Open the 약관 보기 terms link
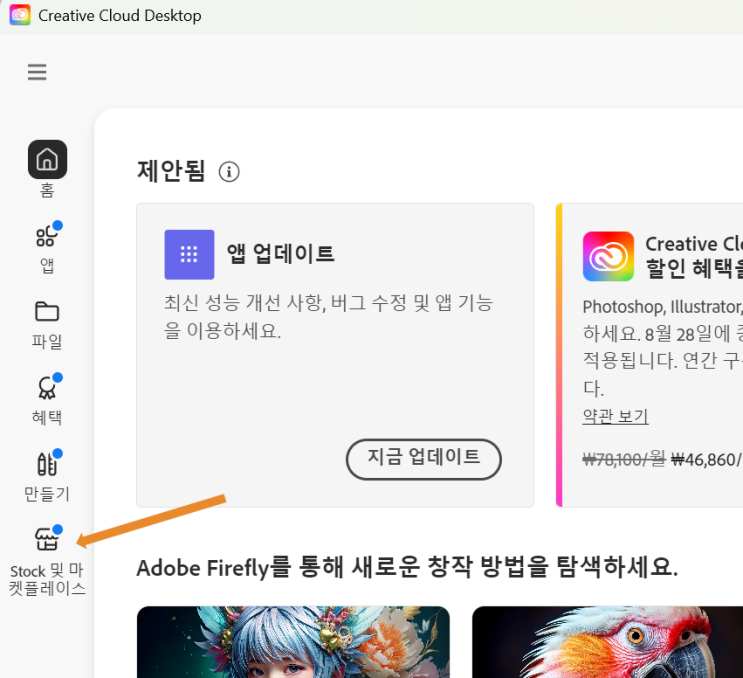 coord(615,416)
